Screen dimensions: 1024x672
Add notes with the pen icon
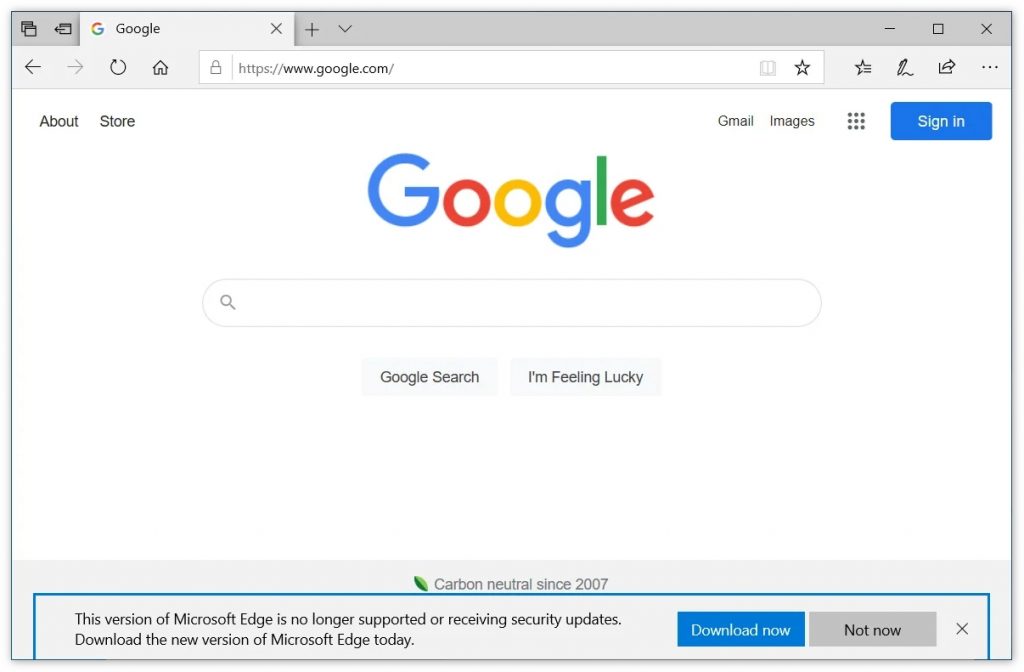pyautogui.click(x=904, y=67)
